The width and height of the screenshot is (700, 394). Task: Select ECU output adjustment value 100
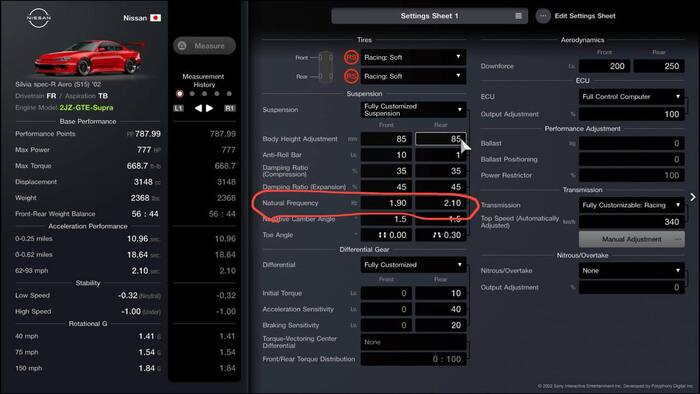(x=632, y=114)
